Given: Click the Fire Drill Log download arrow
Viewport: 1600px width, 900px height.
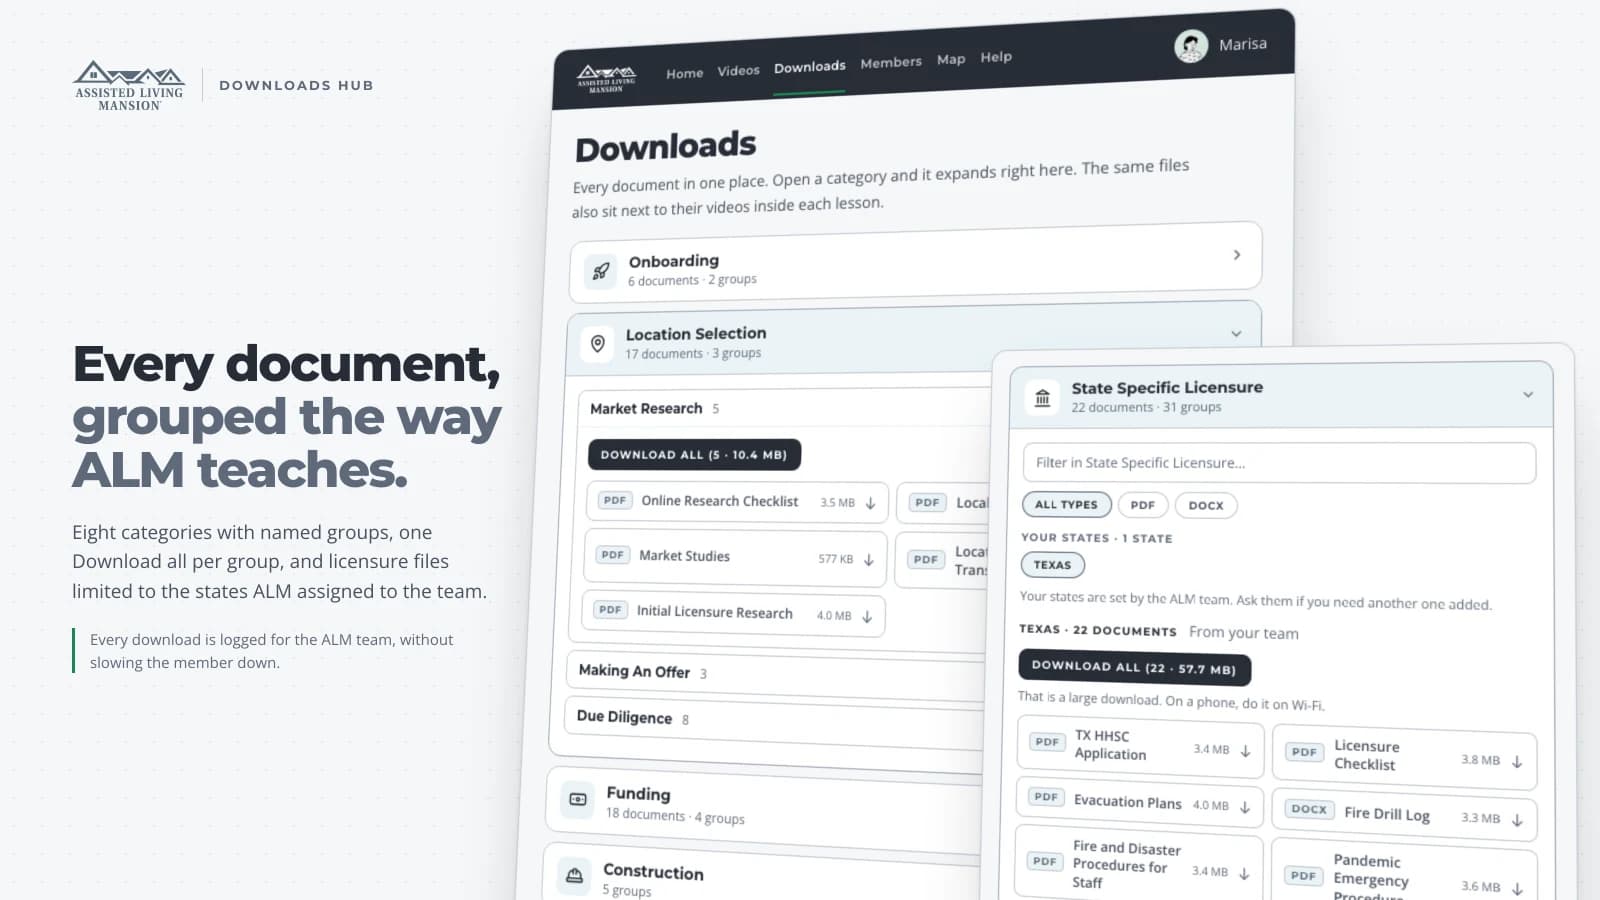Looking at the screenshot, I should coord(1516,820).
